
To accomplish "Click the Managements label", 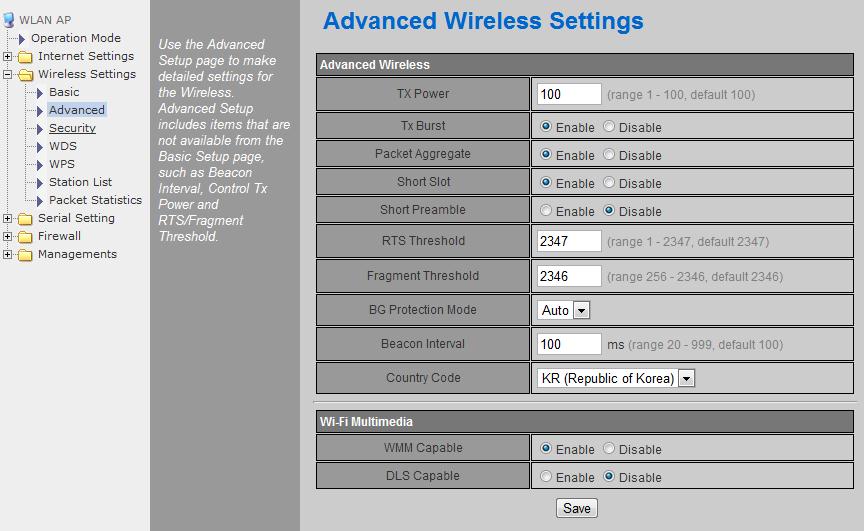I will (x=77, y=254).
